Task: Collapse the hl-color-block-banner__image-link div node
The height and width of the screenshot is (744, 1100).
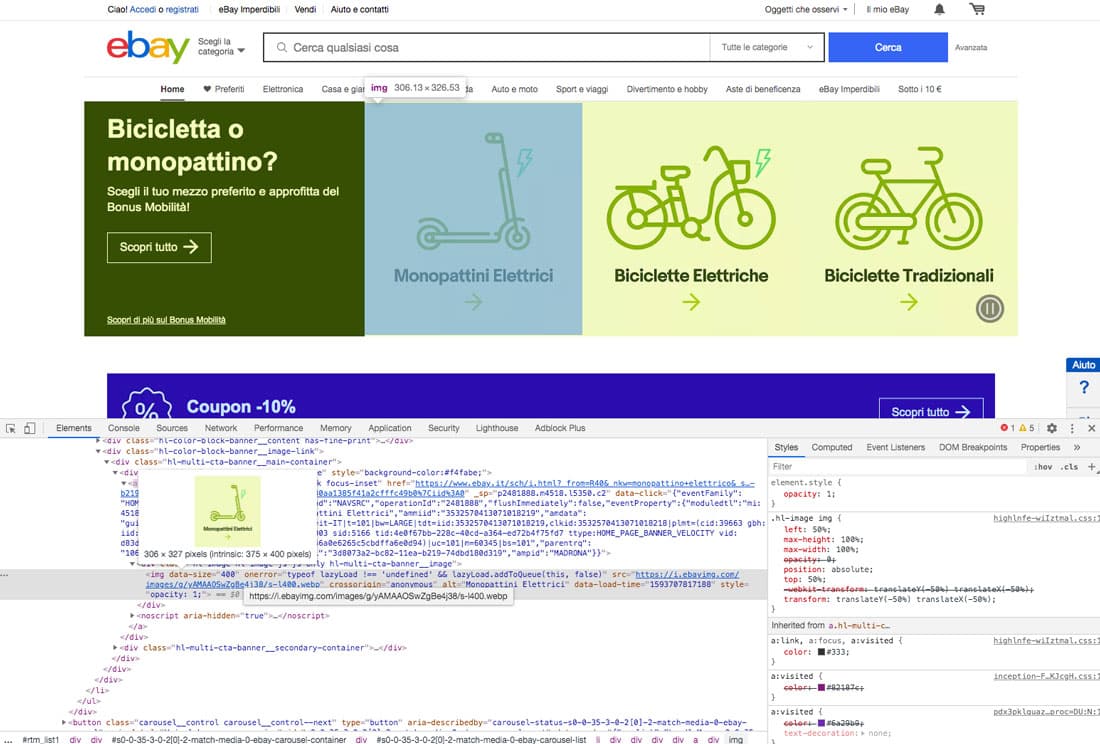Action: 98,452
